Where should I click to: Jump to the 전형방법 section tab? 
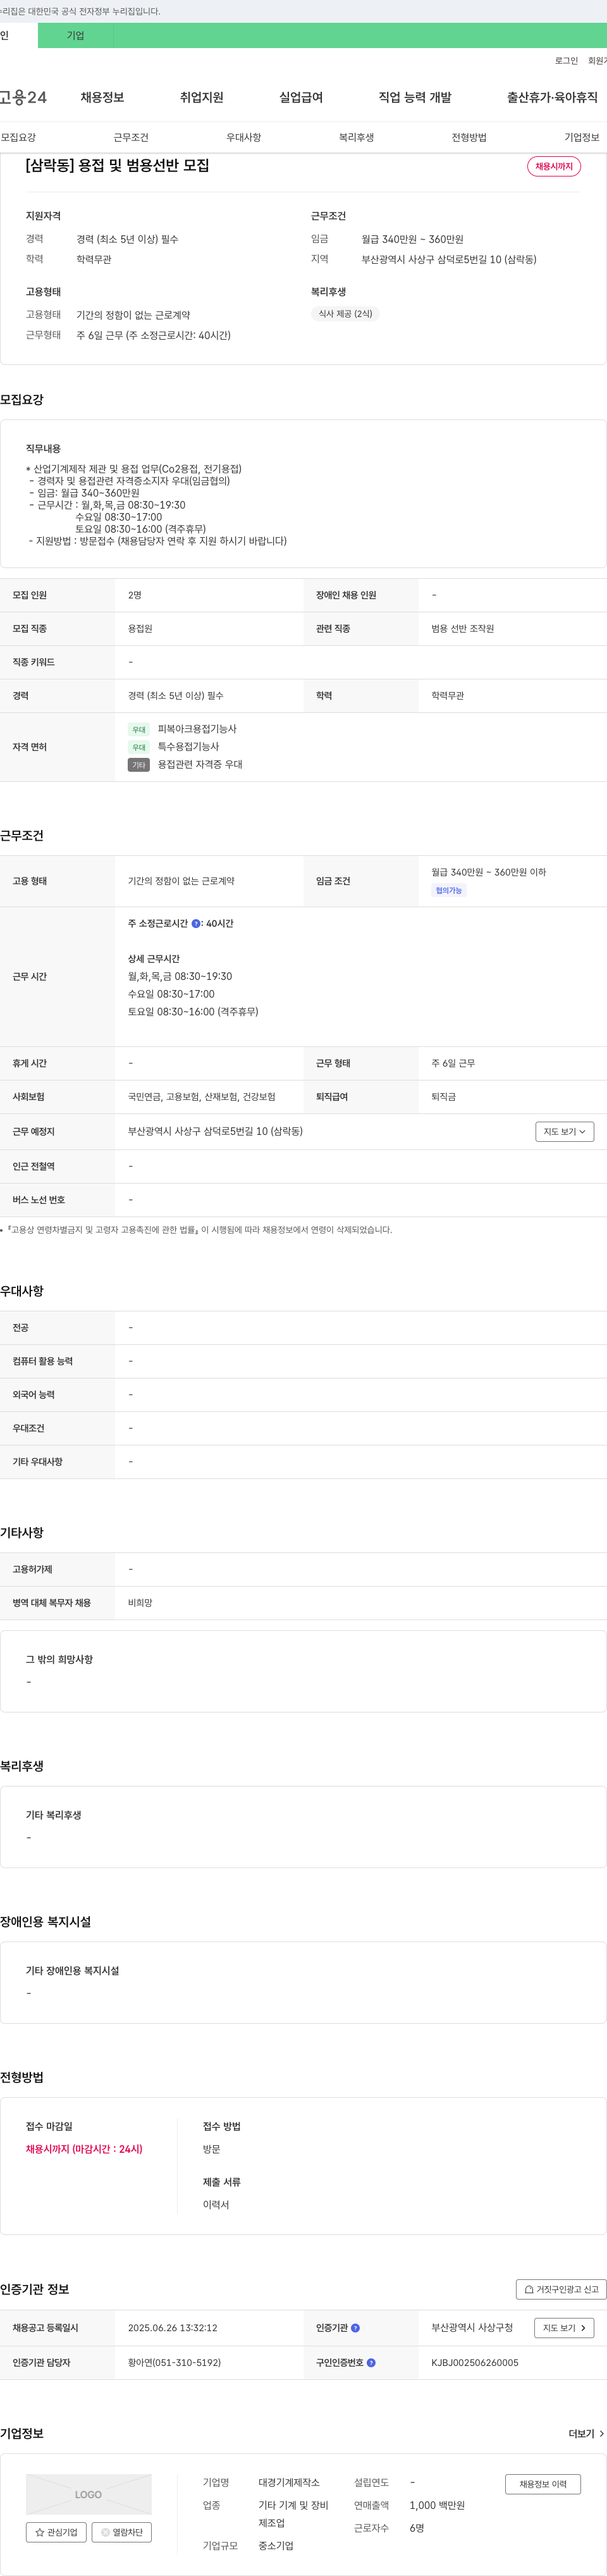point(469,137)
